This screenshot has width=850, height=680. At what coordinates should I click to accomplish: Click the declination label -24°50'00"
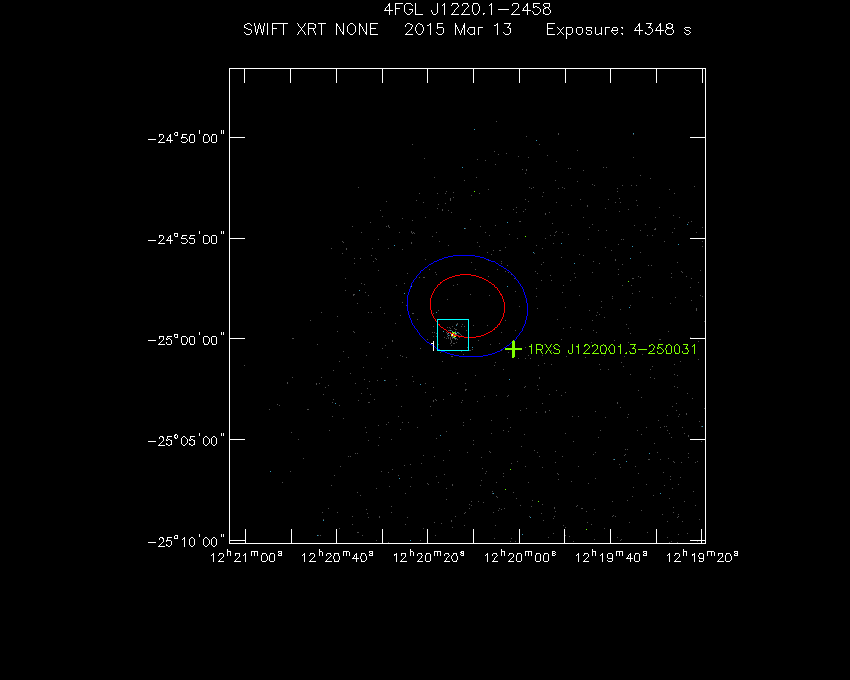point(186,138)
